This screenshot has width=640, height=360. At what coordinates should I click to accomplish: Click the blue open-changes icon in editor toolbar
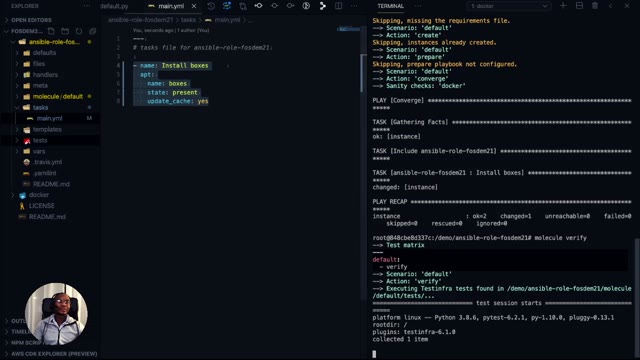227,6
